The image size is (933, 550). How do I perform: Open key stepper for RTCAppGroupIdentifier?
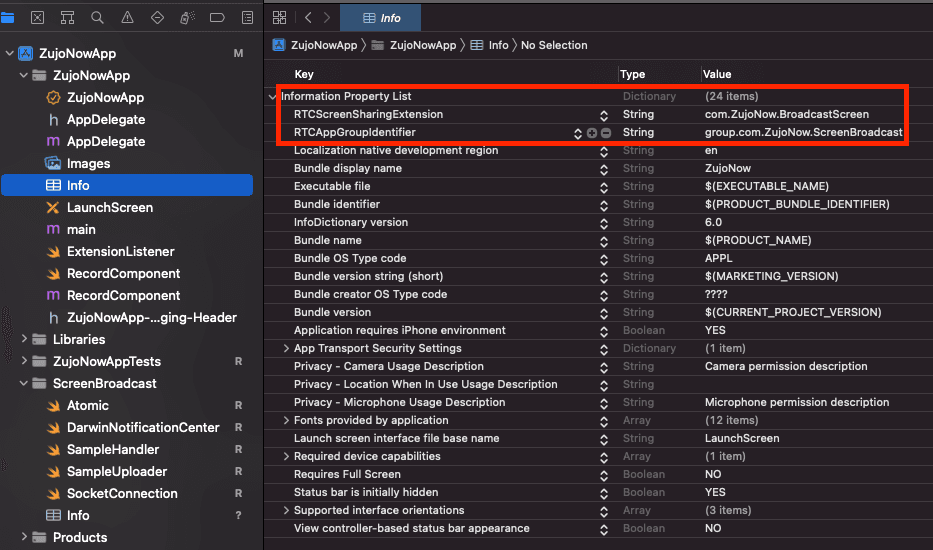point(578,133)
